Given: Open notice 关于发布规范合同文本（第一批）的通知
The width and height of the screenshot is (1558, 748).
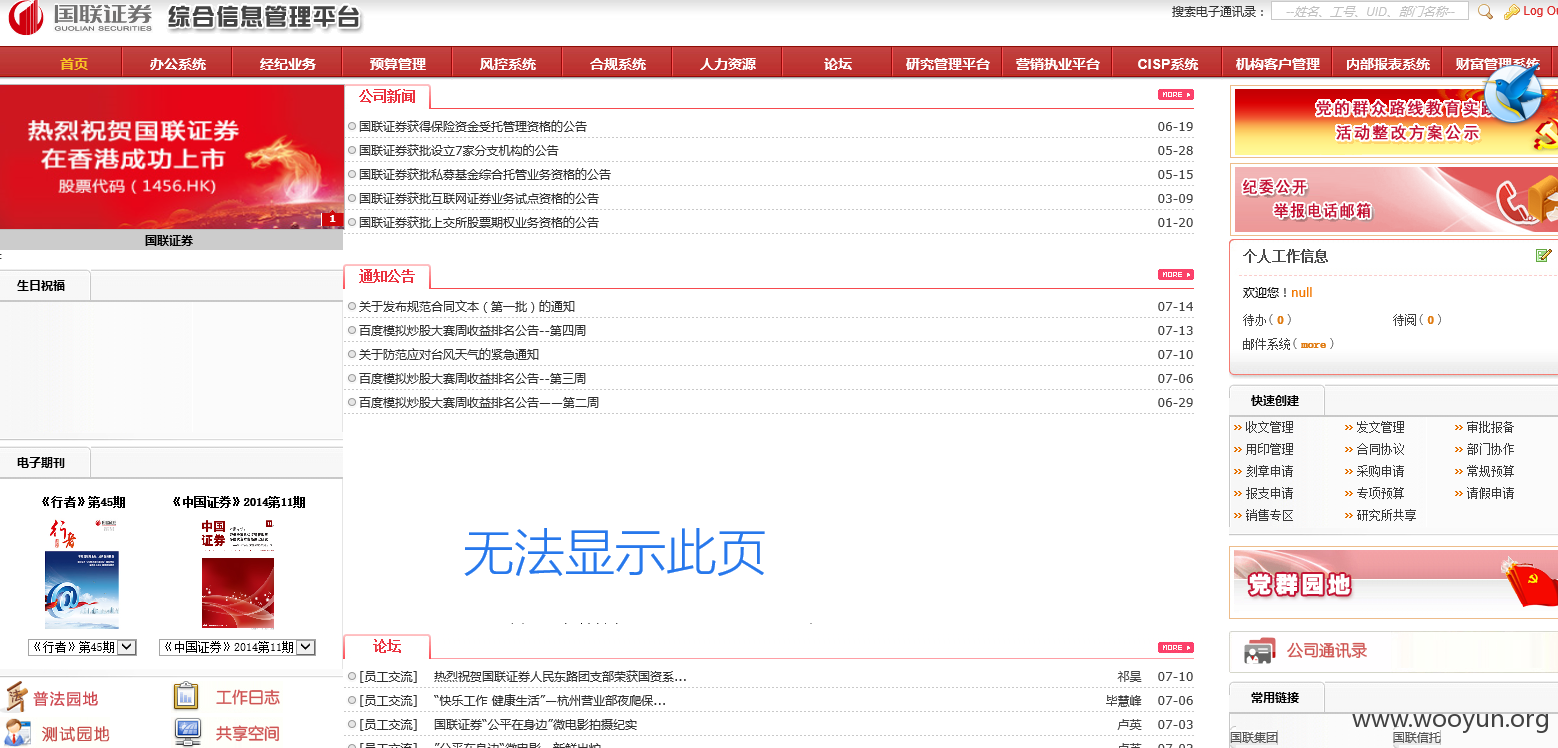Looking at the screenshot, I should [x=467, y=307].
